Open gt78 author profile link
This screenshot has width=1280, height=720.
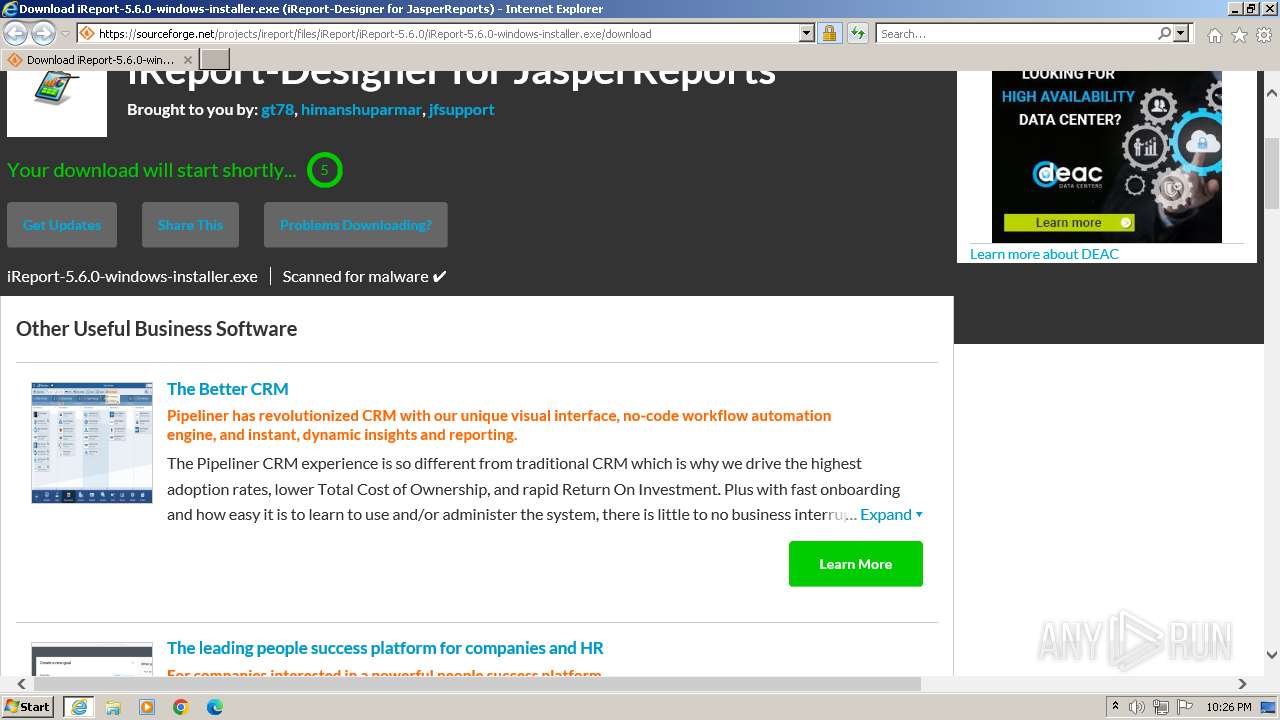pyautogui.click(x=277, y=109)
